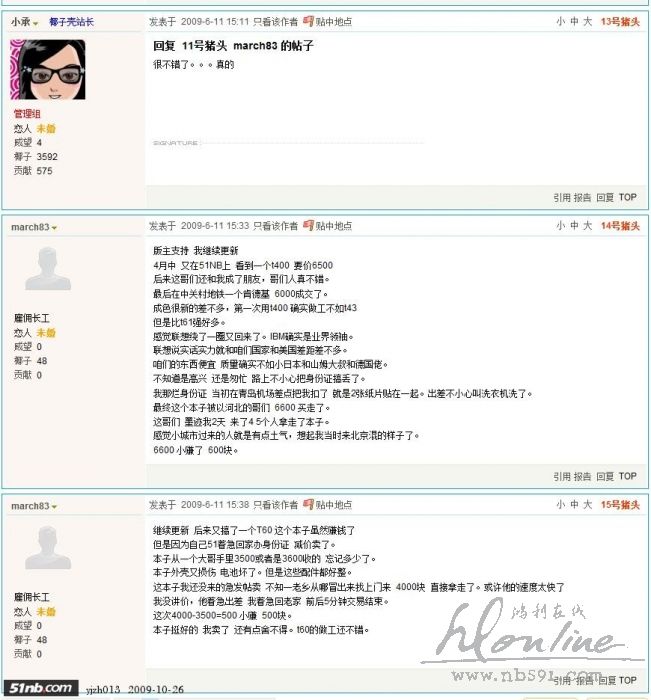
Task: Click march83's default avatar in post 14
Action: point(48,268)
